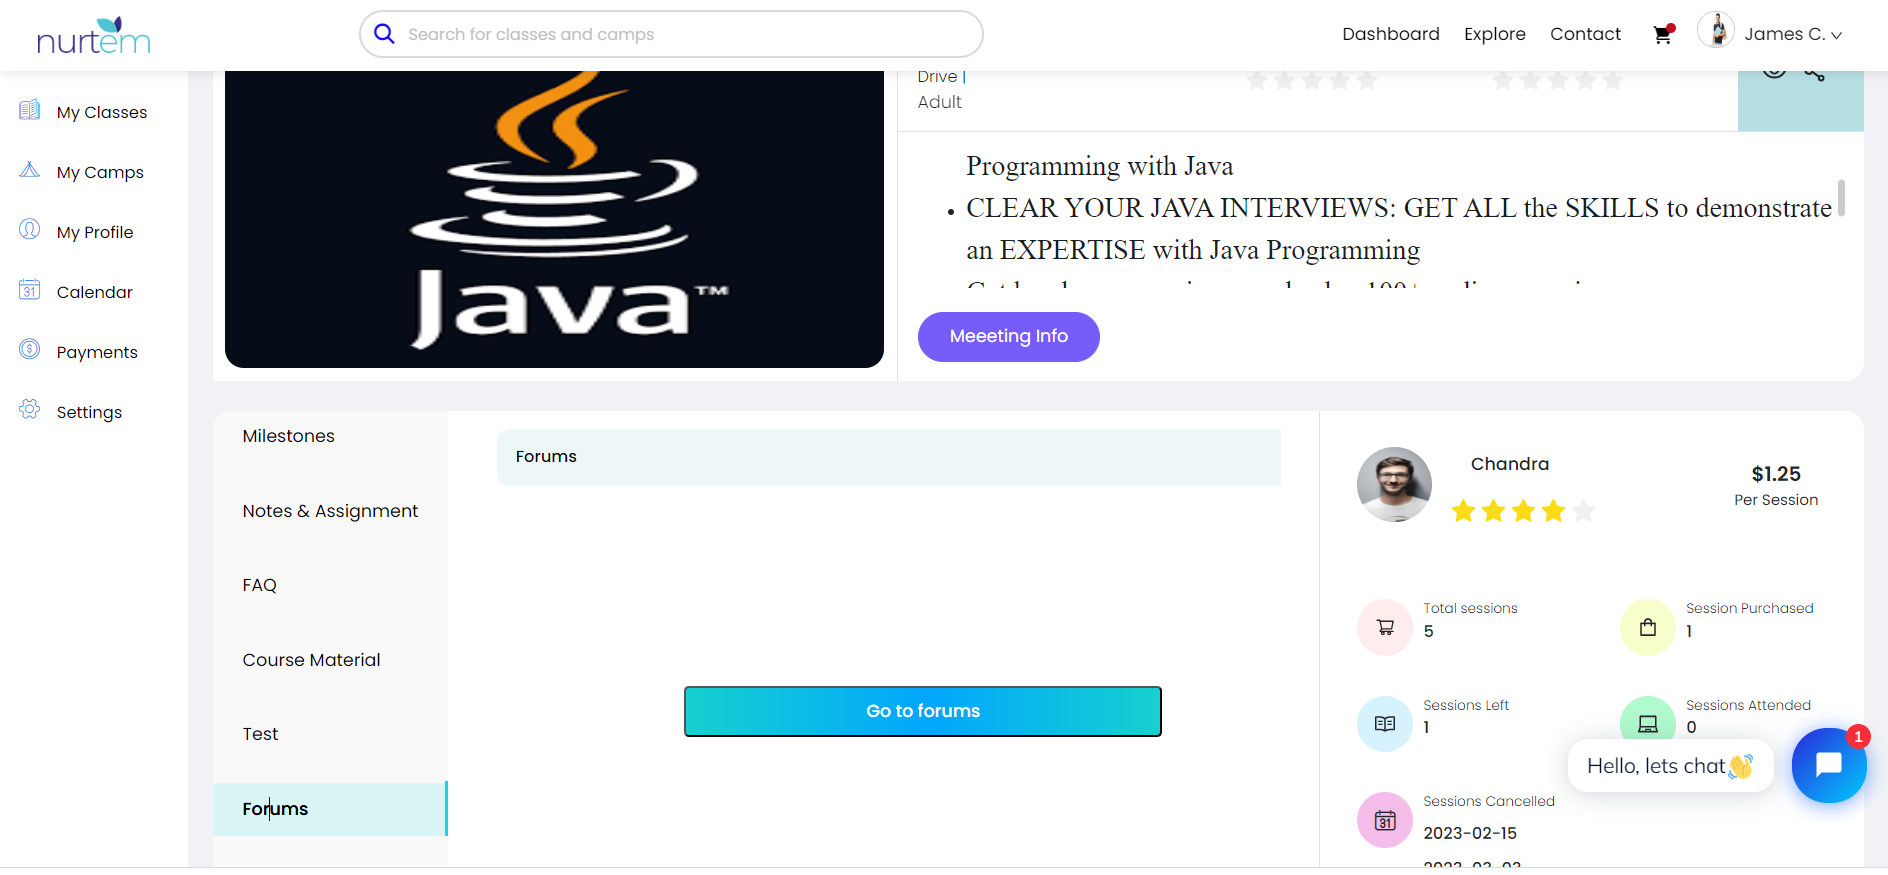Click the search magnifier icon

pos(384,34)
